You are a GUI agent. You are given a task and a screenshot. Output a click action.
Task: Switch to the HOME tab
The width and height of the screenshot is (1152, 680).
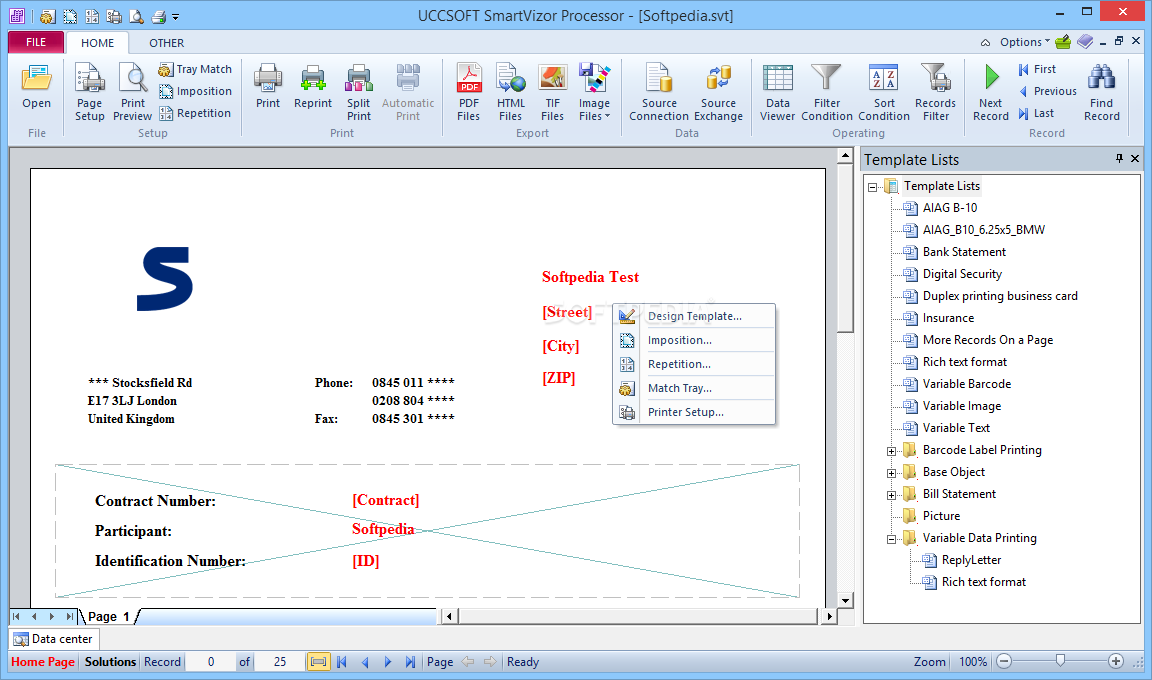[97, 43]
